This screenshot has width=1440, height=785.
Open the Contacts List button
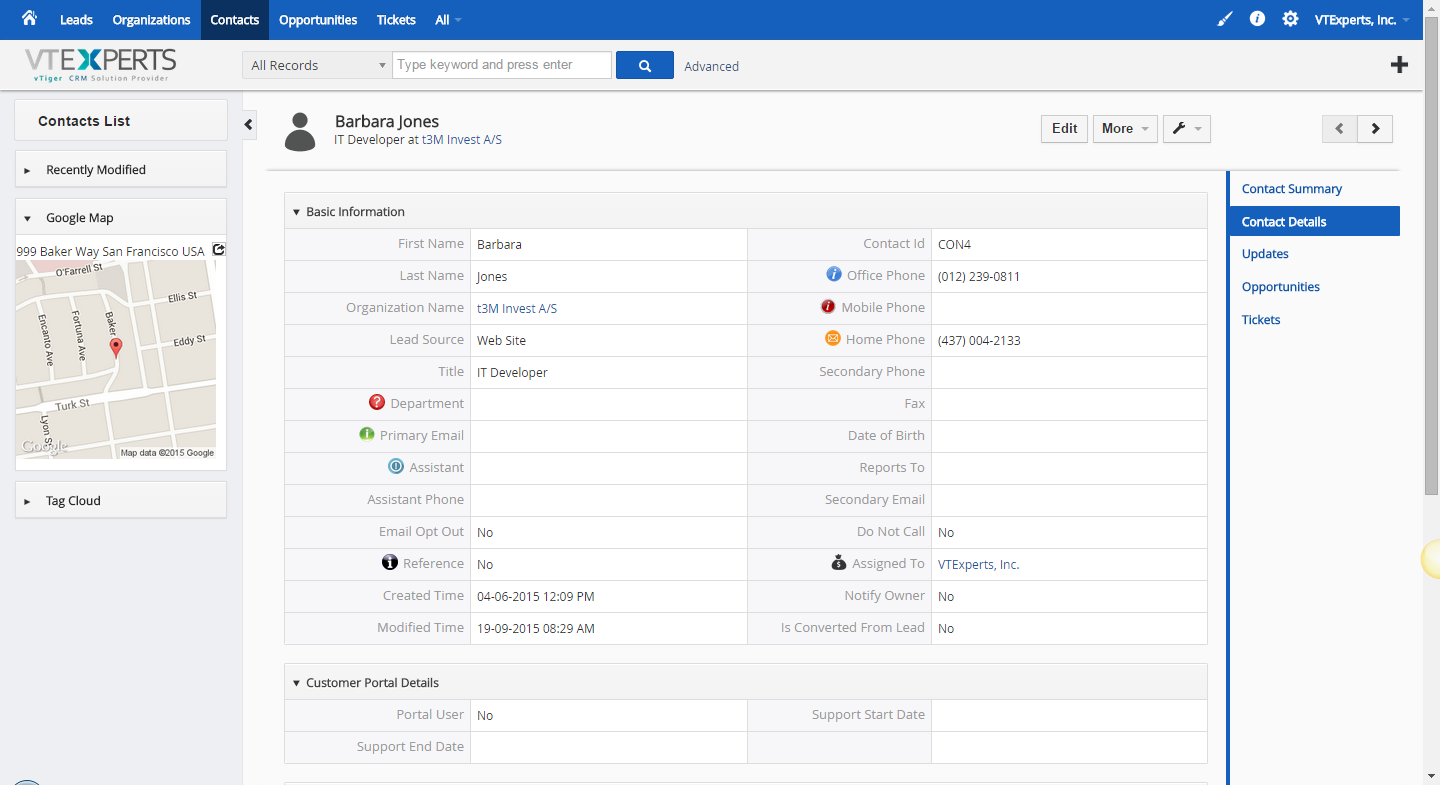point(121,120)
